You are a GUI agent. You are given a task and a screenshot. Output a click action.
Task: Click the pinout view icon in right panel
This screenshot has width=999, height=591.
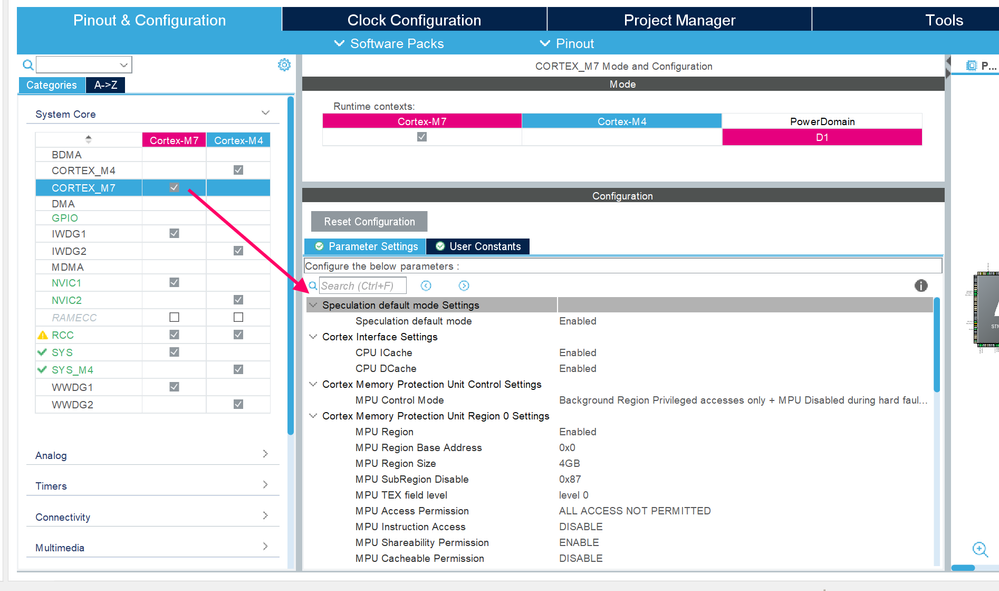pos(971,66)
